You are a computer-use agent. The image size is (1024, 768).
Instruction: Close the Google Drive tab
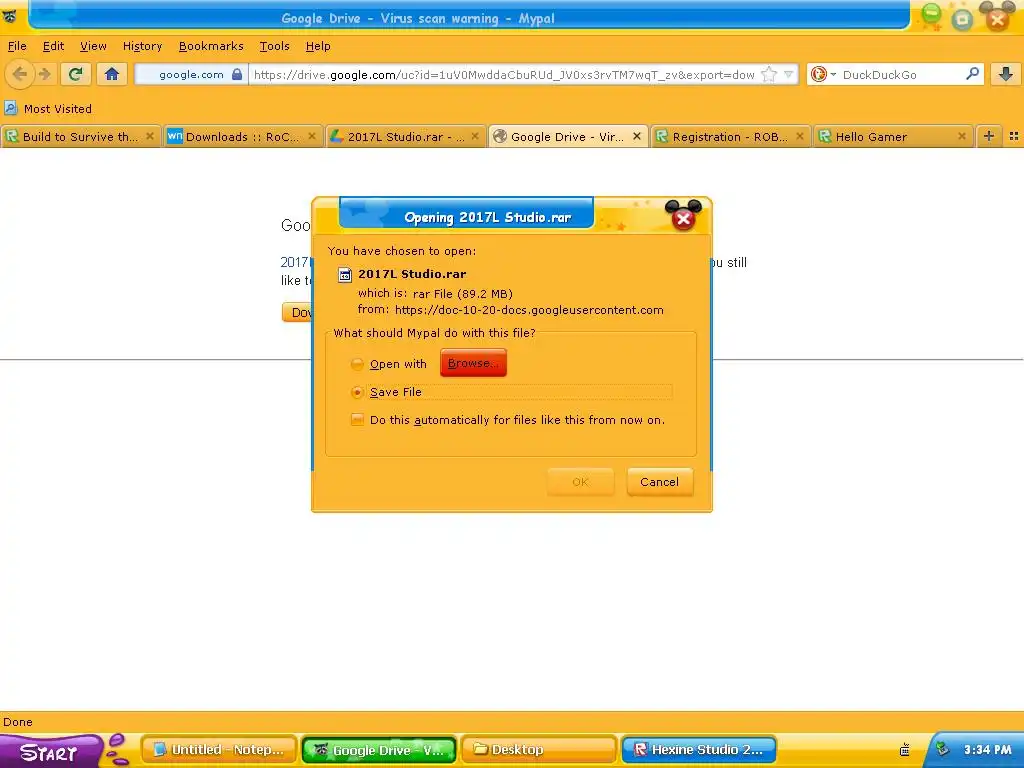pos(637,136)
